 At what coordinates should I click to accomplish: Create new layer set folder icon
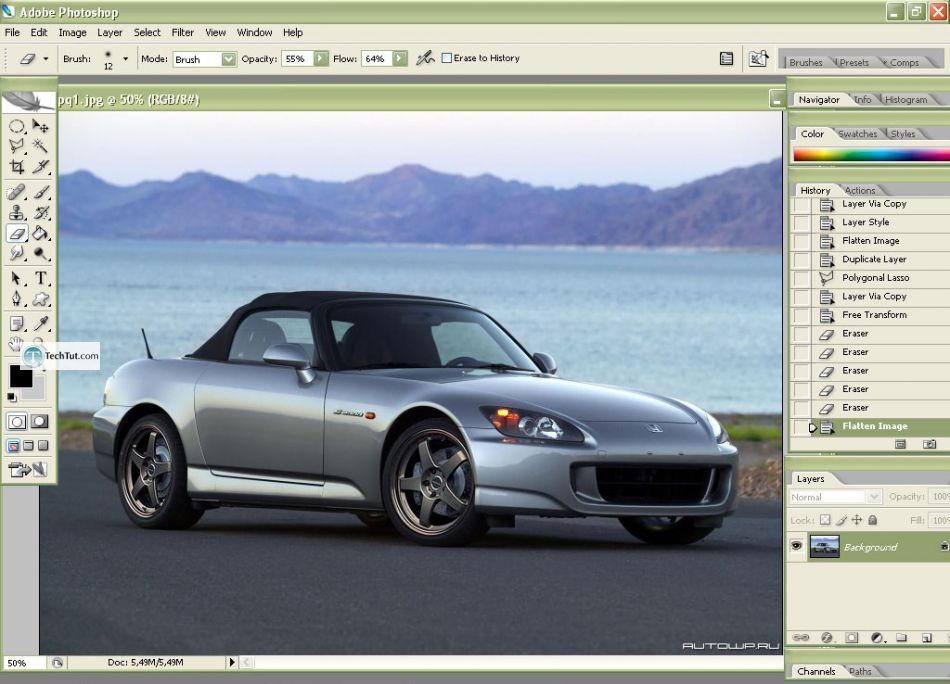(x=902, y=637)
